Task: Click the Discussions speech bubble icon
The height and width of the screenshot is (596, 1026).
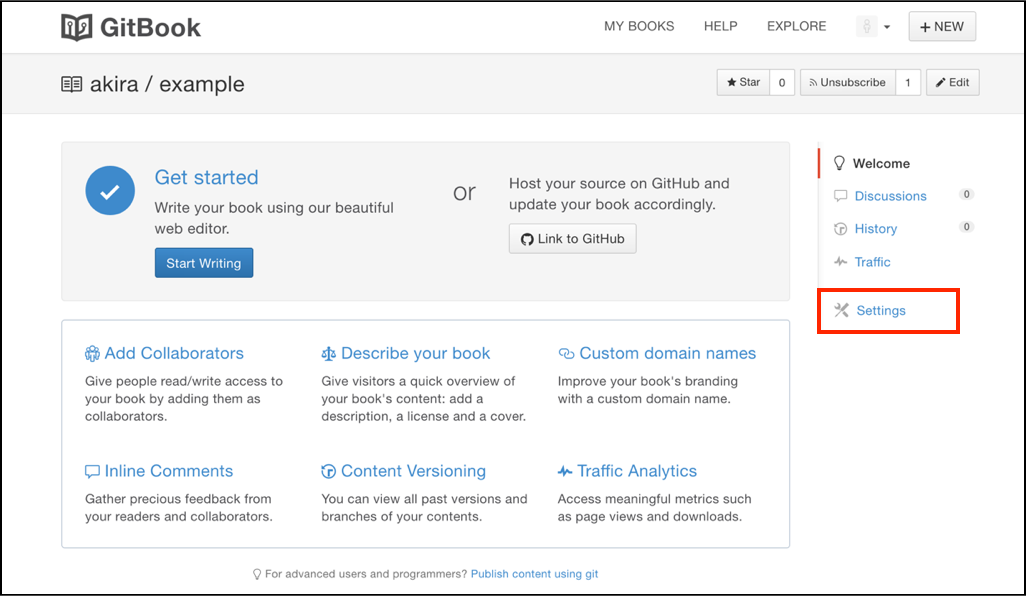Action: [840, 196]
